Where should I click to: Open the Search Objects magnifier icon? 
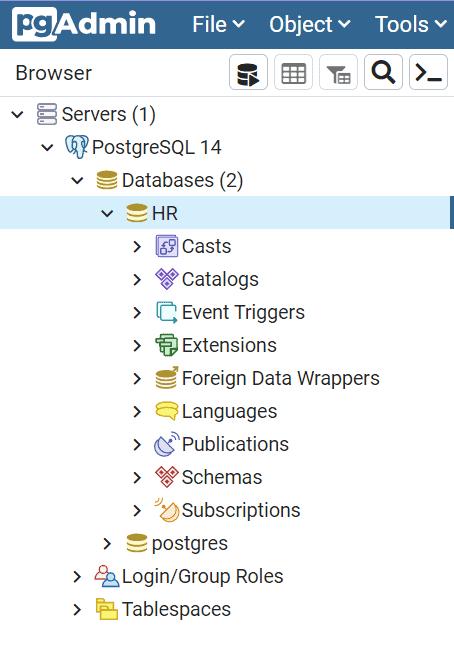[x=383, y=72]
